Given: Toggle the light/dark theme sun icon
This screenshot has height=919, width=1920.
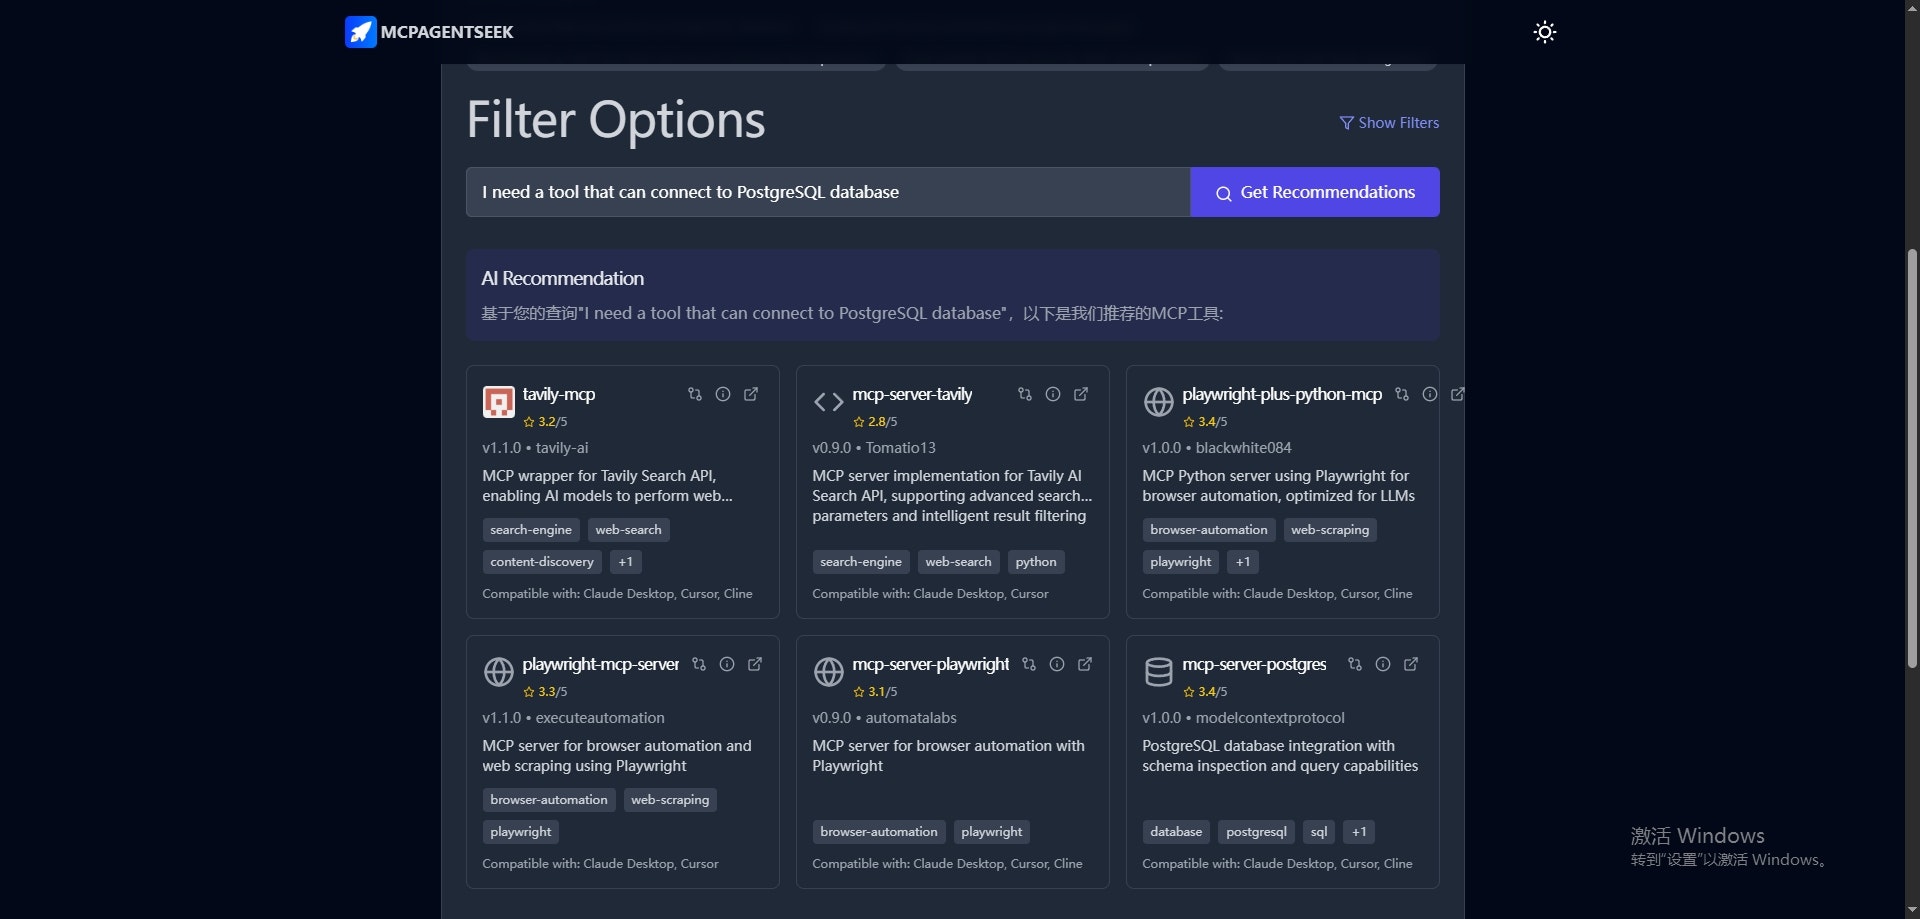Looking at the screenshot, I should 1544,32.
